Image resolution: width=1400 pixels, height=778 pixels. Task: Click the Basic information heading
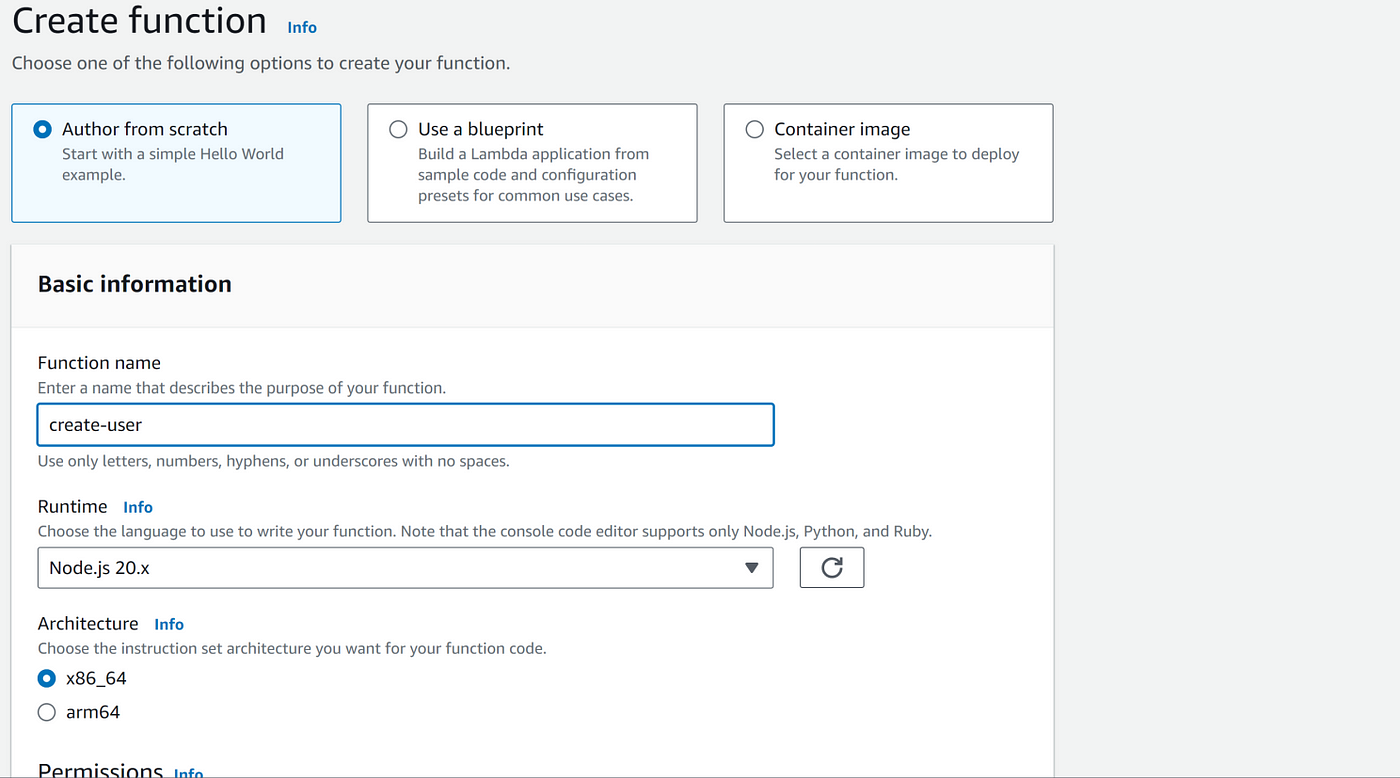point(134,284)
